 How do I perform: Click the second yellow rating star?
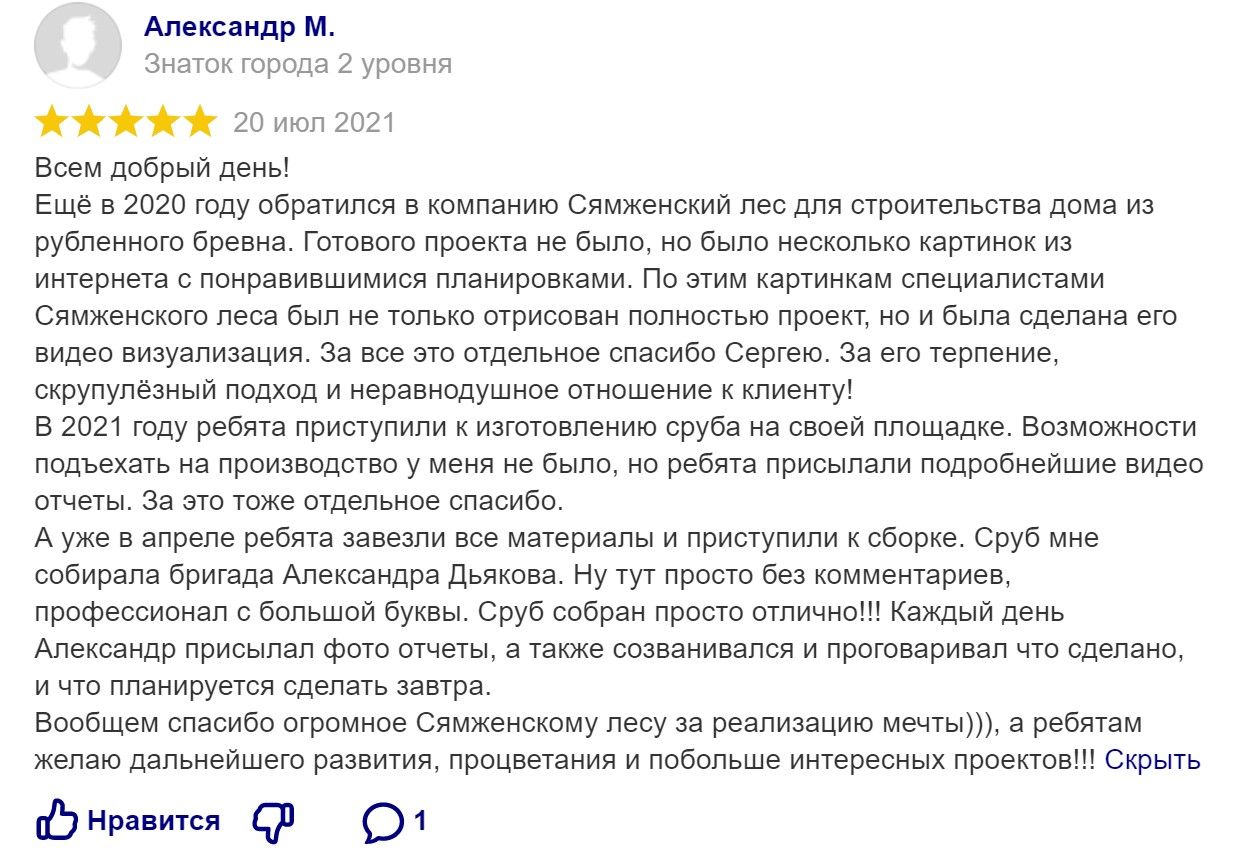89,122
